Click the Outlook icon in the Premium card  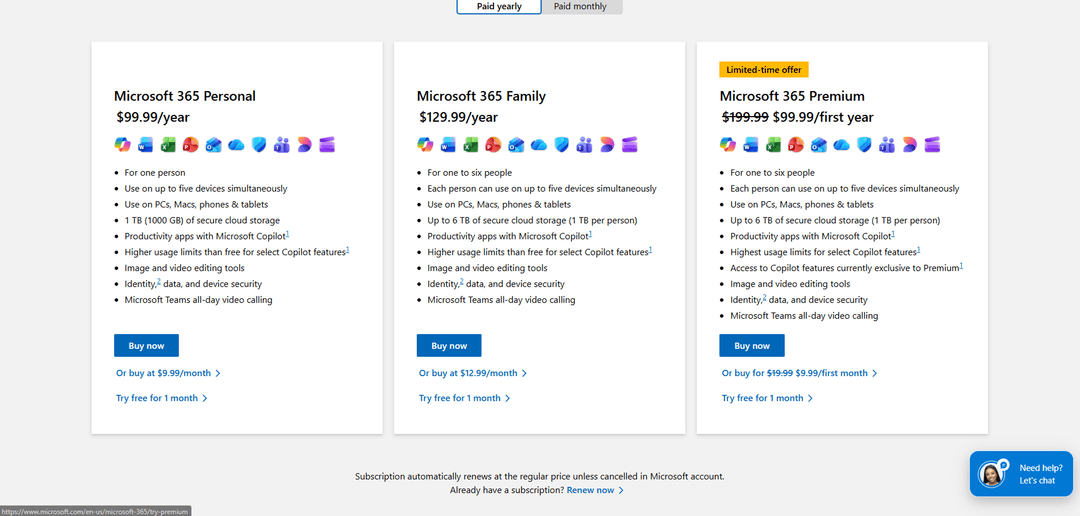tap(819, 145)
